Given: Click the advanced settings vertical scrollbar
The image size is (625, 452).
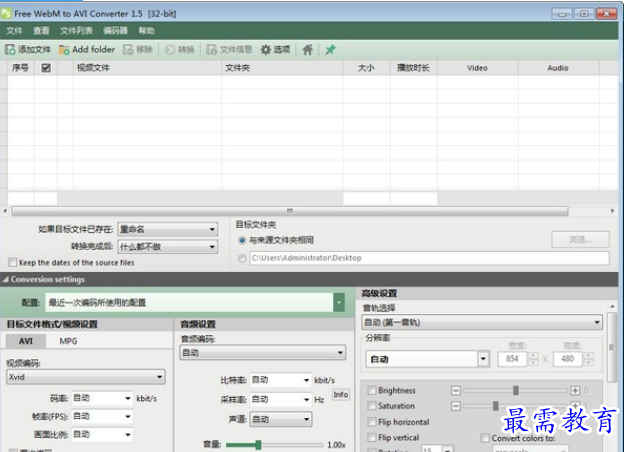Looking at the screenshot, I should [x=612, y=347].
